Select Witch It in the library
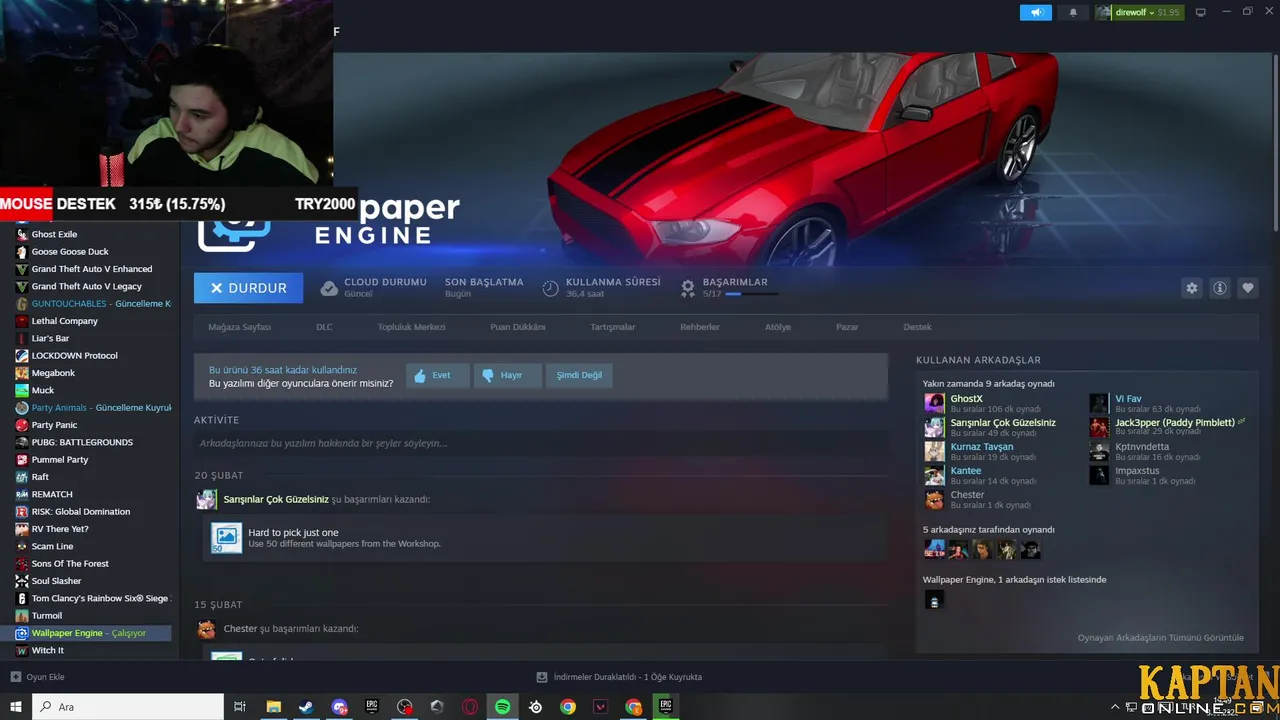The width and height of the screenshot is (1280, 720). coord(47,650)
